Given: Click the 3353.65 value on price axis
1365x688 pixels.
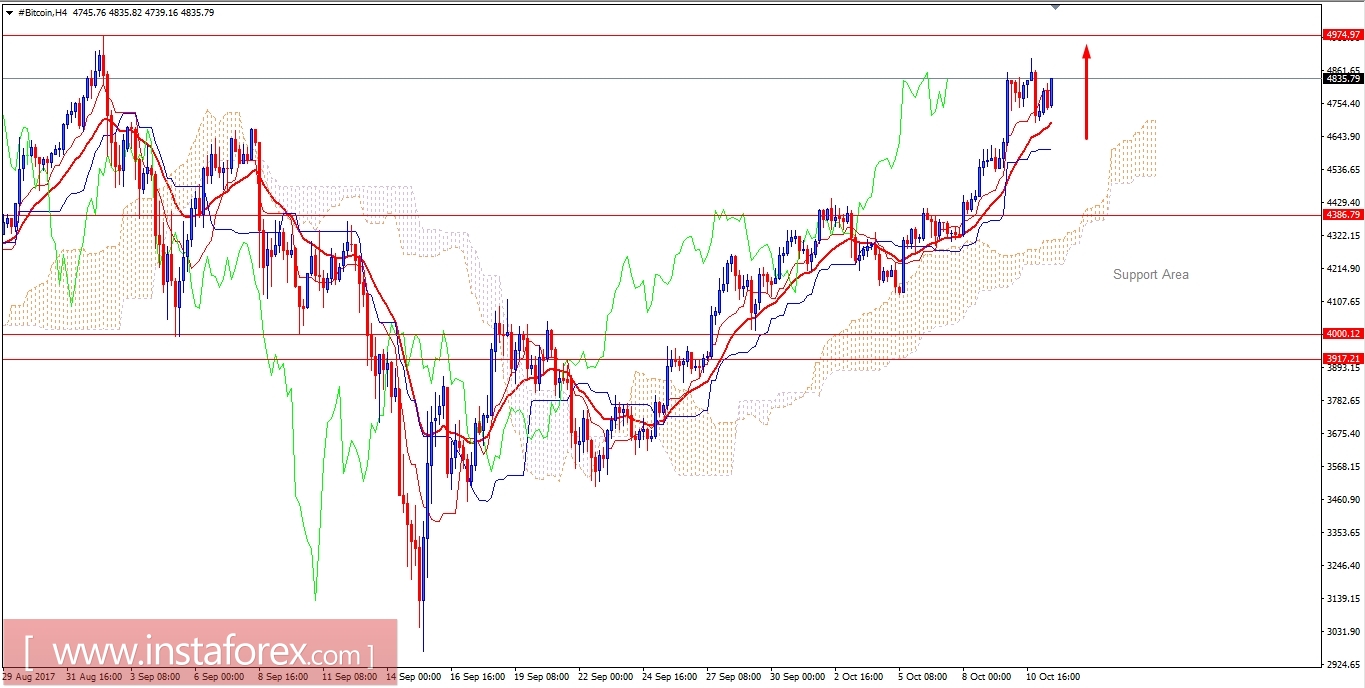Looking at the screenshot, I should [1342, 533].
